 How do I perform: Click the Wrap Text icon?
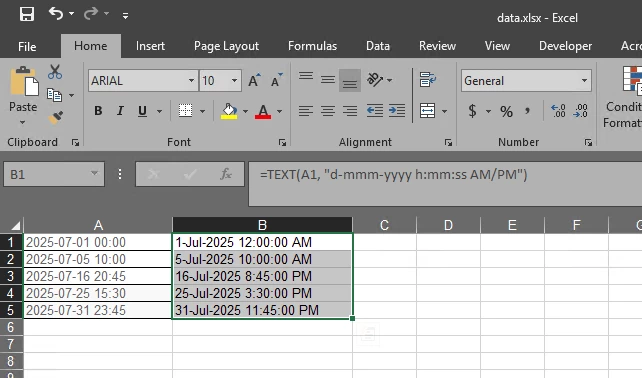(428, 79)
